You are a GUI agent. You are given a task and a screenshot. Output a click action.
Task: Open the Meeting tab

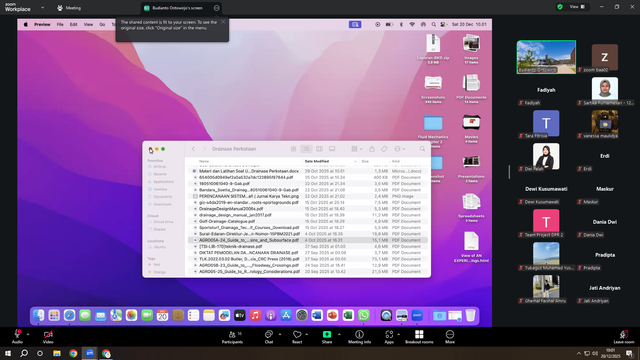coord(69,8)
